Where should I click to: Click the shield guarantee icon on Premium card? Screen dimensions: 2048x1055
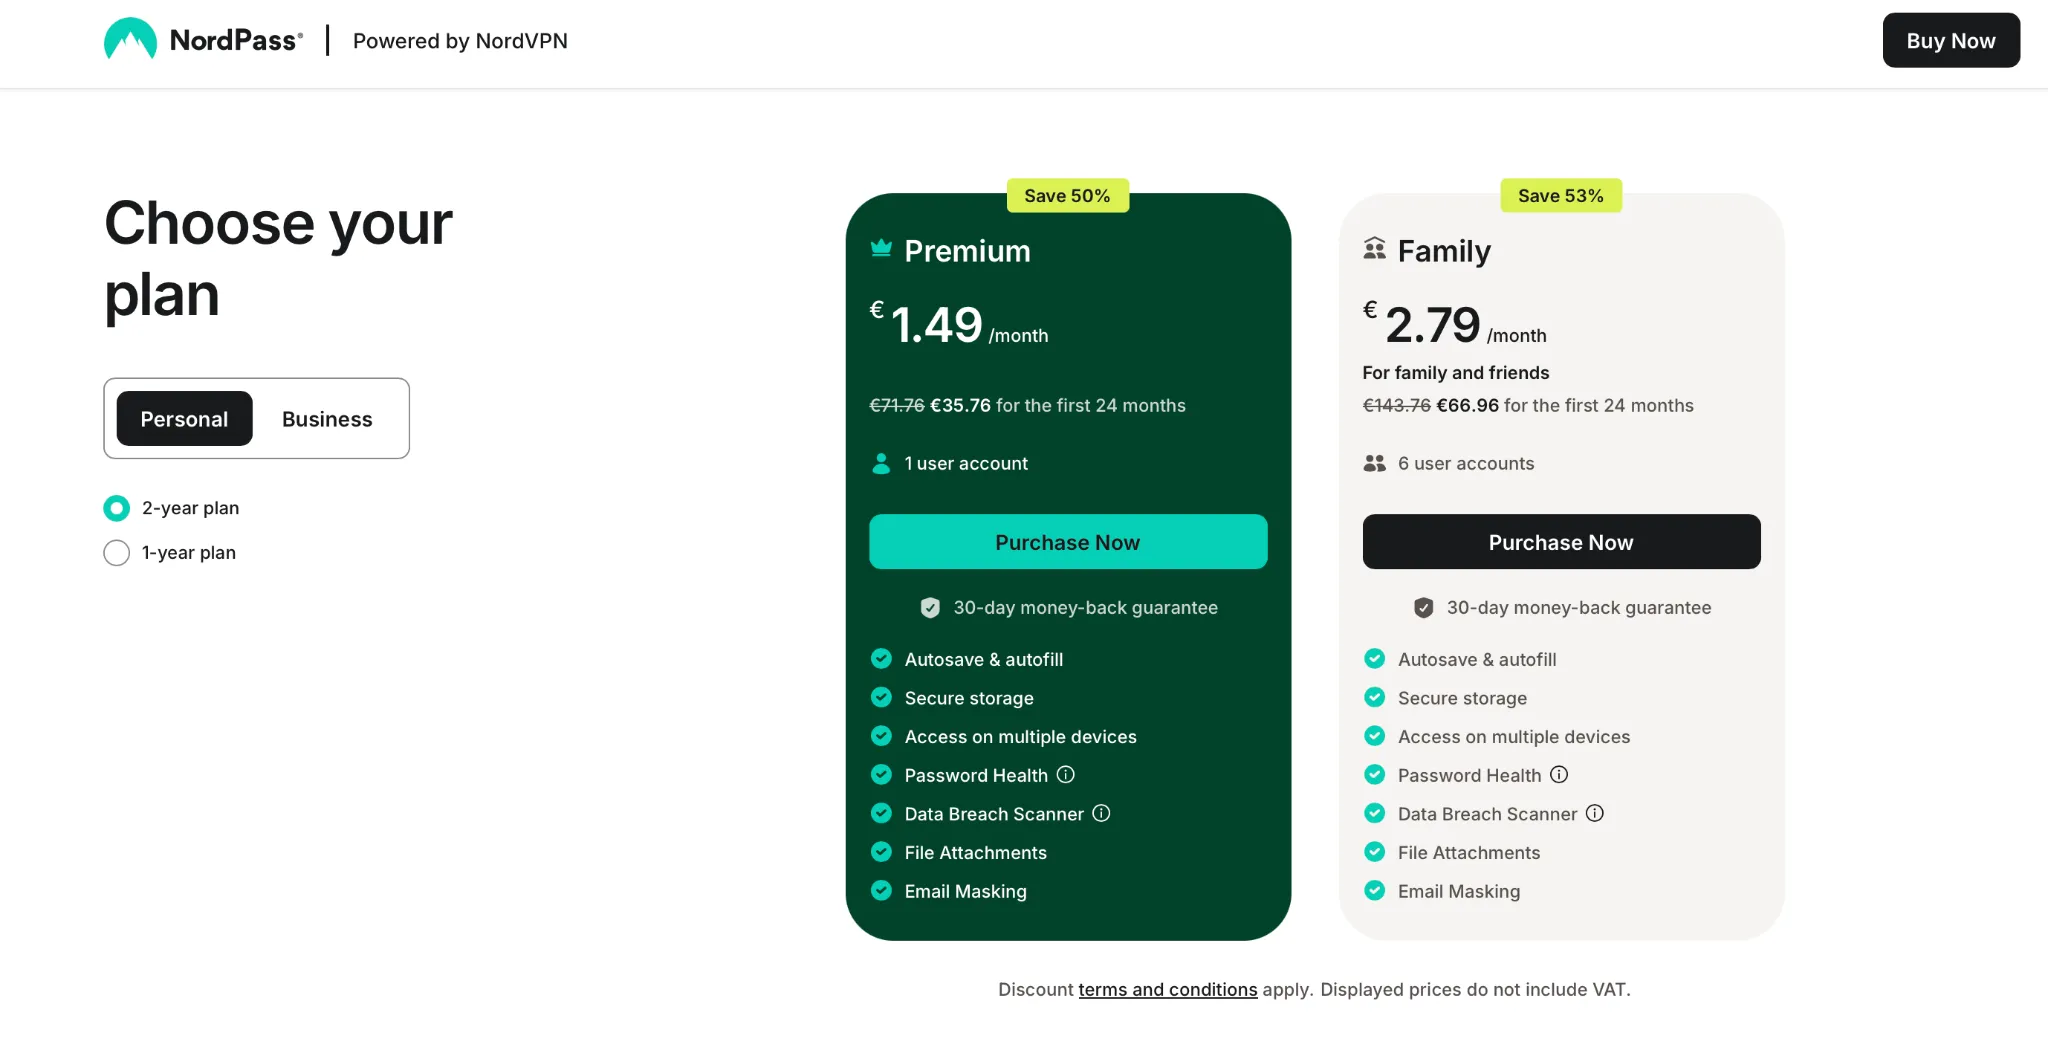point(930,607)
